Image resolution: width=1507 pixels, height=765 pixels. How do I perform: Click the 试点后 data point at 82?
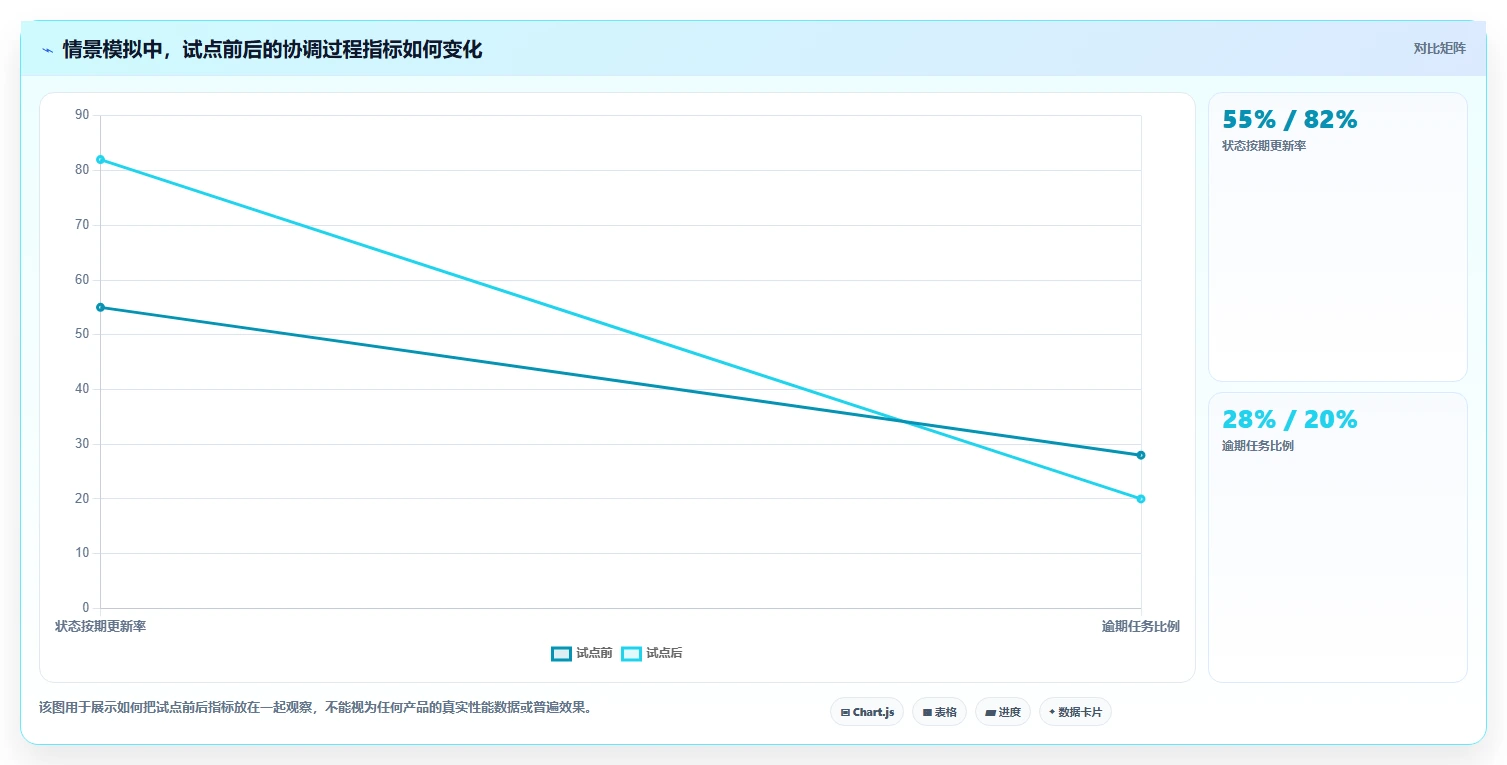tap(100, 160)
